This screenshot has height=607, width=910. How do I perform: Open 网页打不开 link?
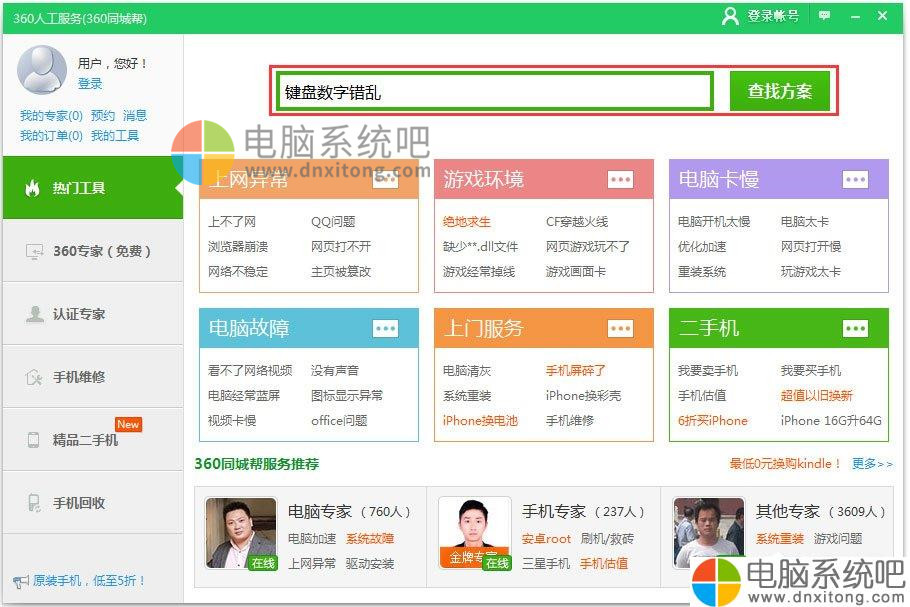[x=341, y=247]
